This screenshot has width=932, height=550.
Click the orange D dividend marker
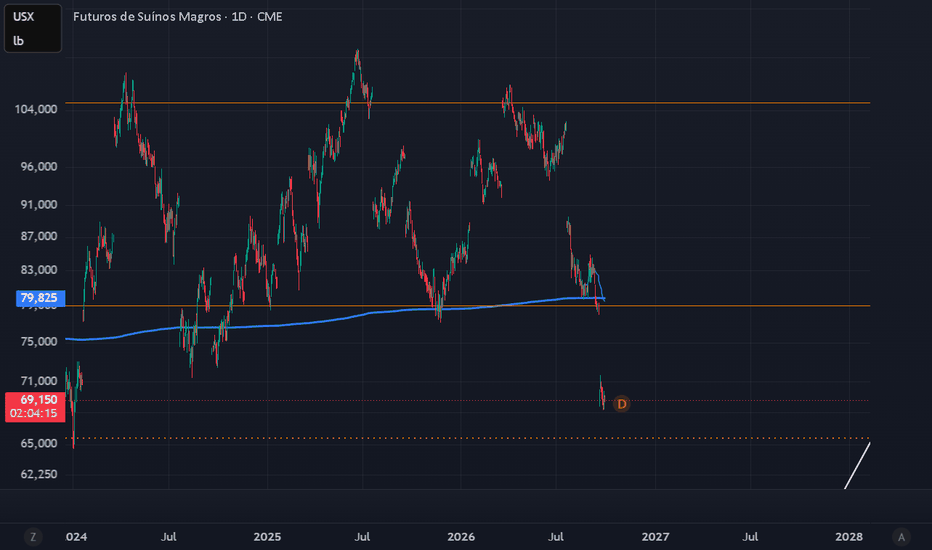tap(622, 404)
